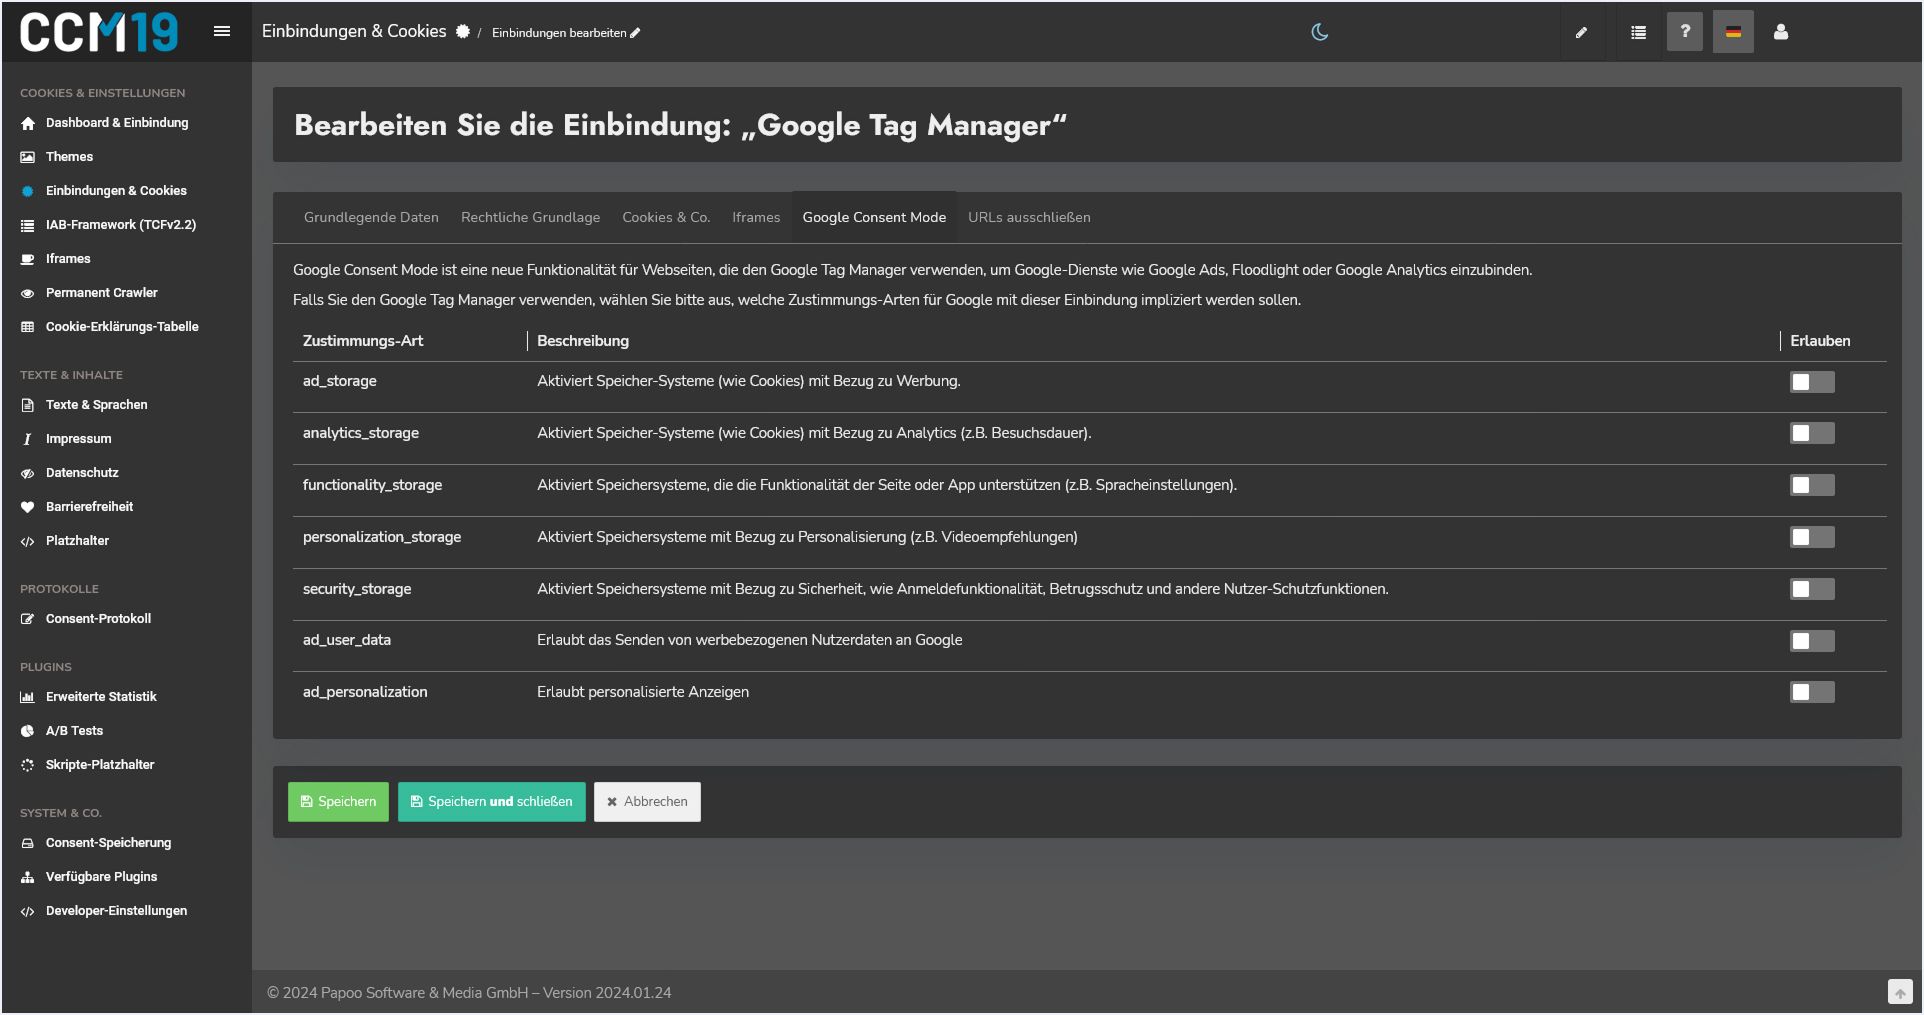Open the list icon in the top bar
The image size is (1924, 1015).
click(1637, 31)
